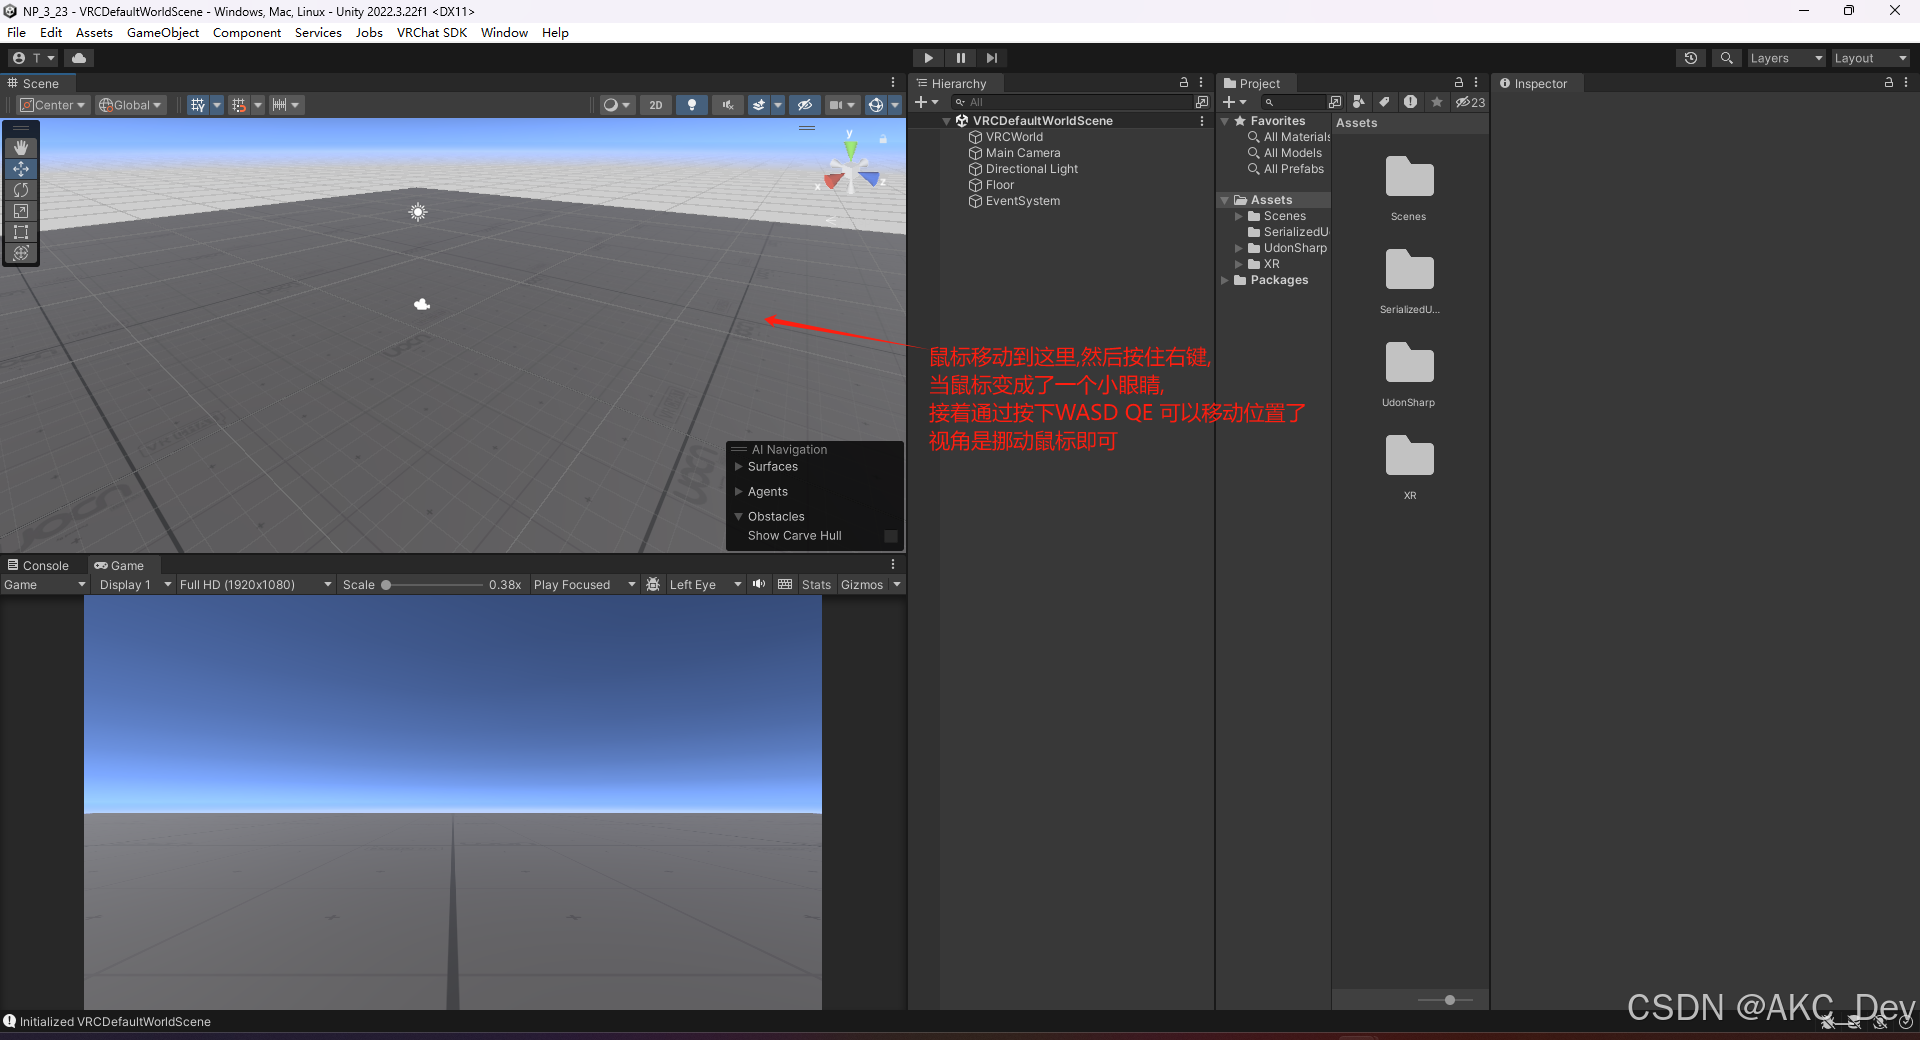Image resolution: width=1920 pixels, height=1040 pixels.
Task: Open Display 1 dropdown
Action: tap(135, 585)
